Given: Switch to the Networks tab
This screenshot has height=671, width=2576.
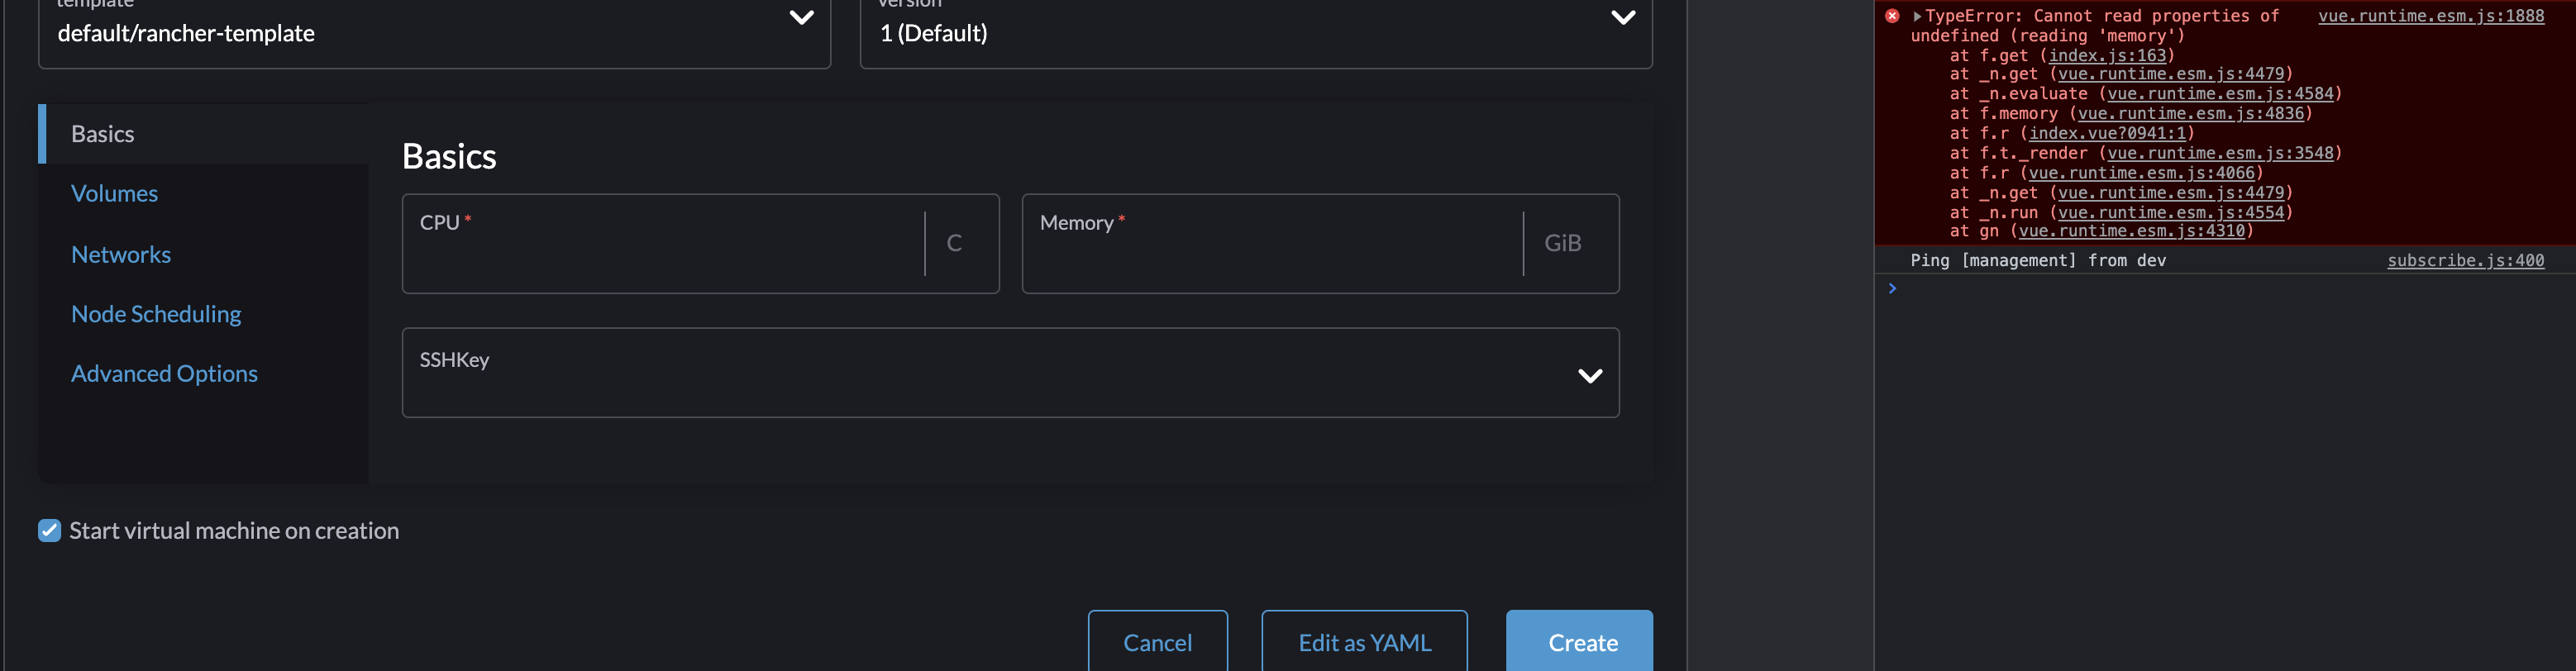Looking at the screenshot, I should click(120, 254).
